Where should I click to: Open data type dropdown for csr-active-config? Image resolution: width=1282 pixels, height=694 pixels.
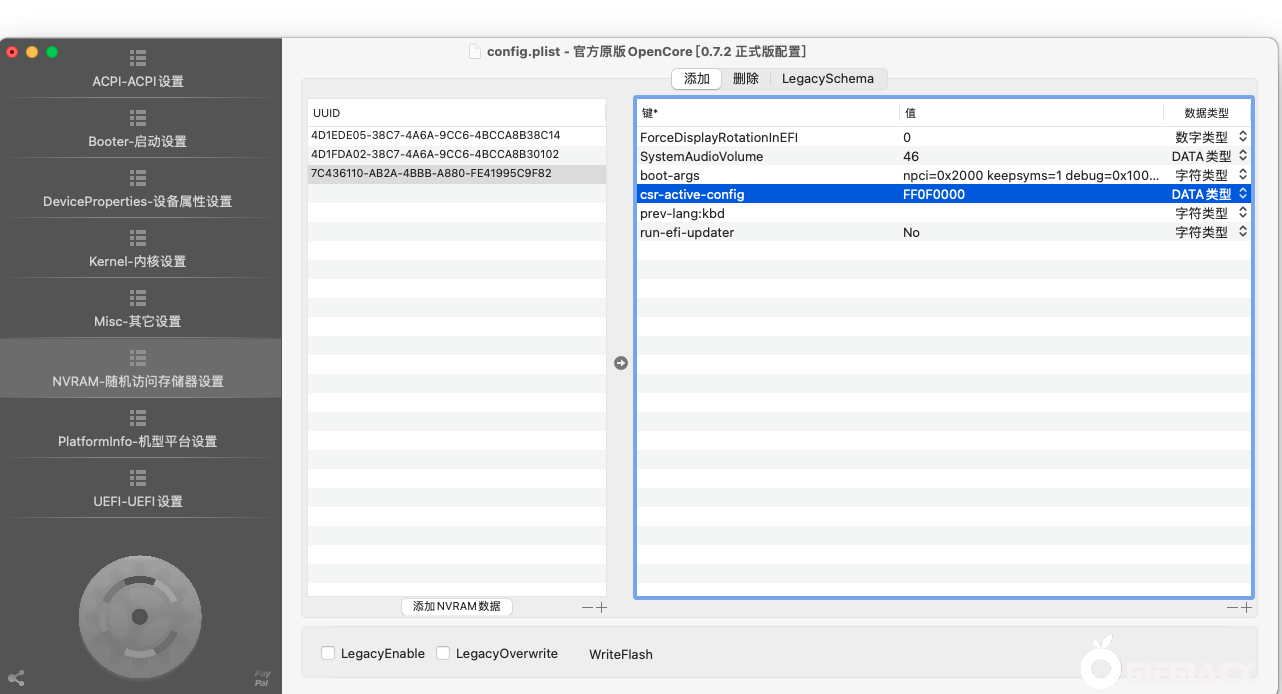pyautogui.click(x=1243, y=194)
